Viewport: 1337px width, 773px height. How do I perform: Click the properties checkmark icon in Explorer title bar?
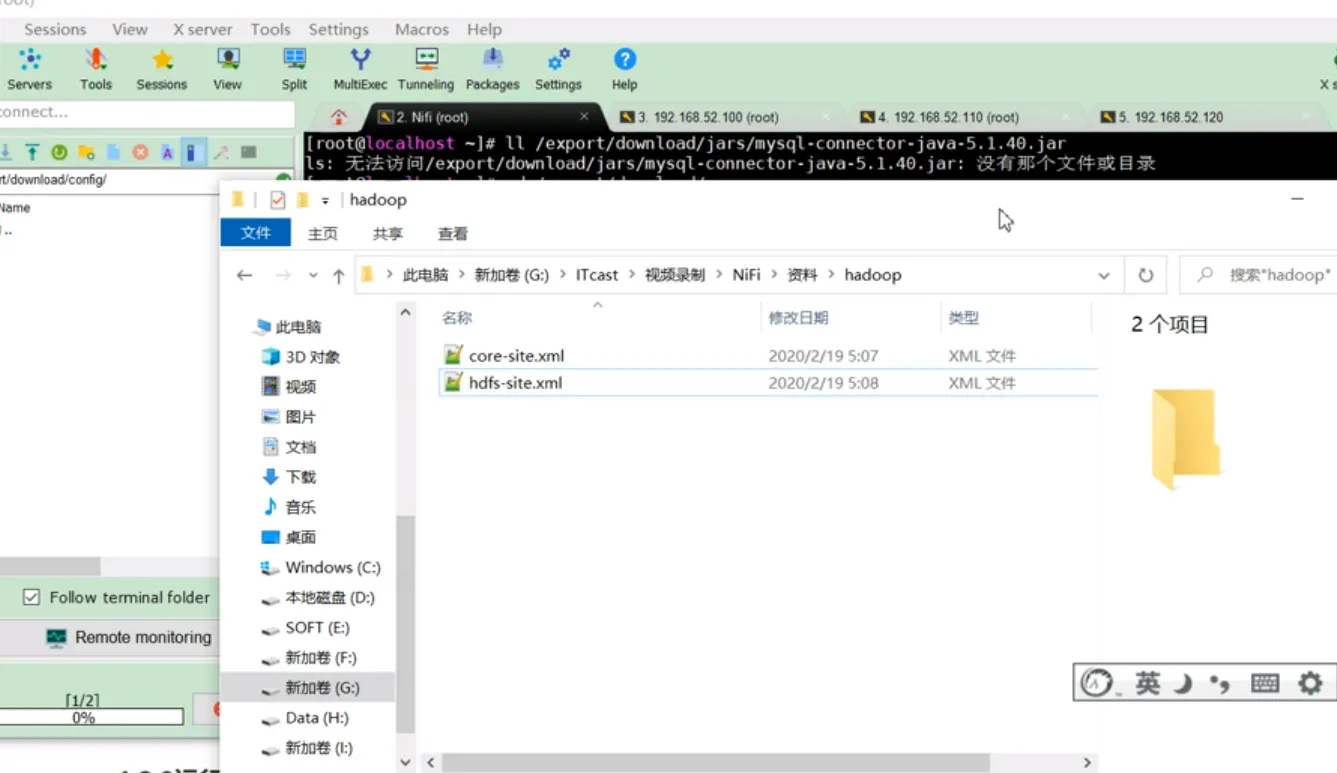click(x=278, y=200)
